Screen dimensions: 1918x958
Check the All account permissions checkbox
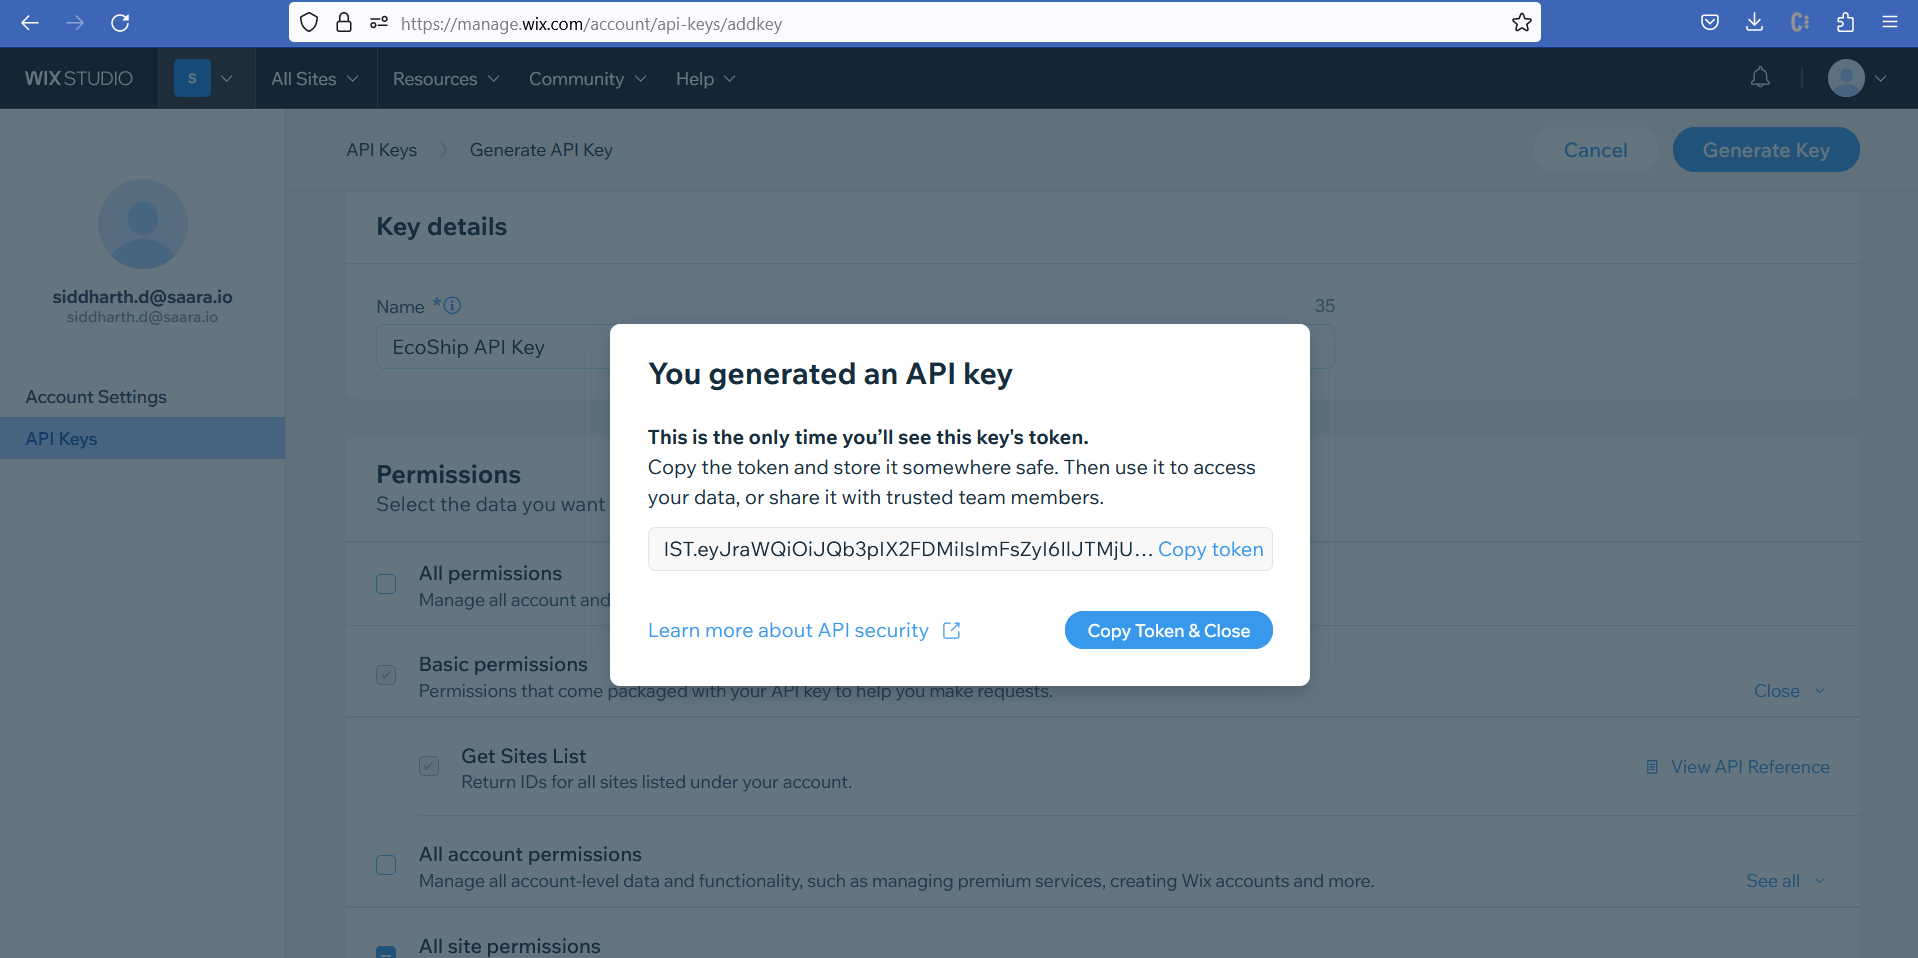pos(386,865)
